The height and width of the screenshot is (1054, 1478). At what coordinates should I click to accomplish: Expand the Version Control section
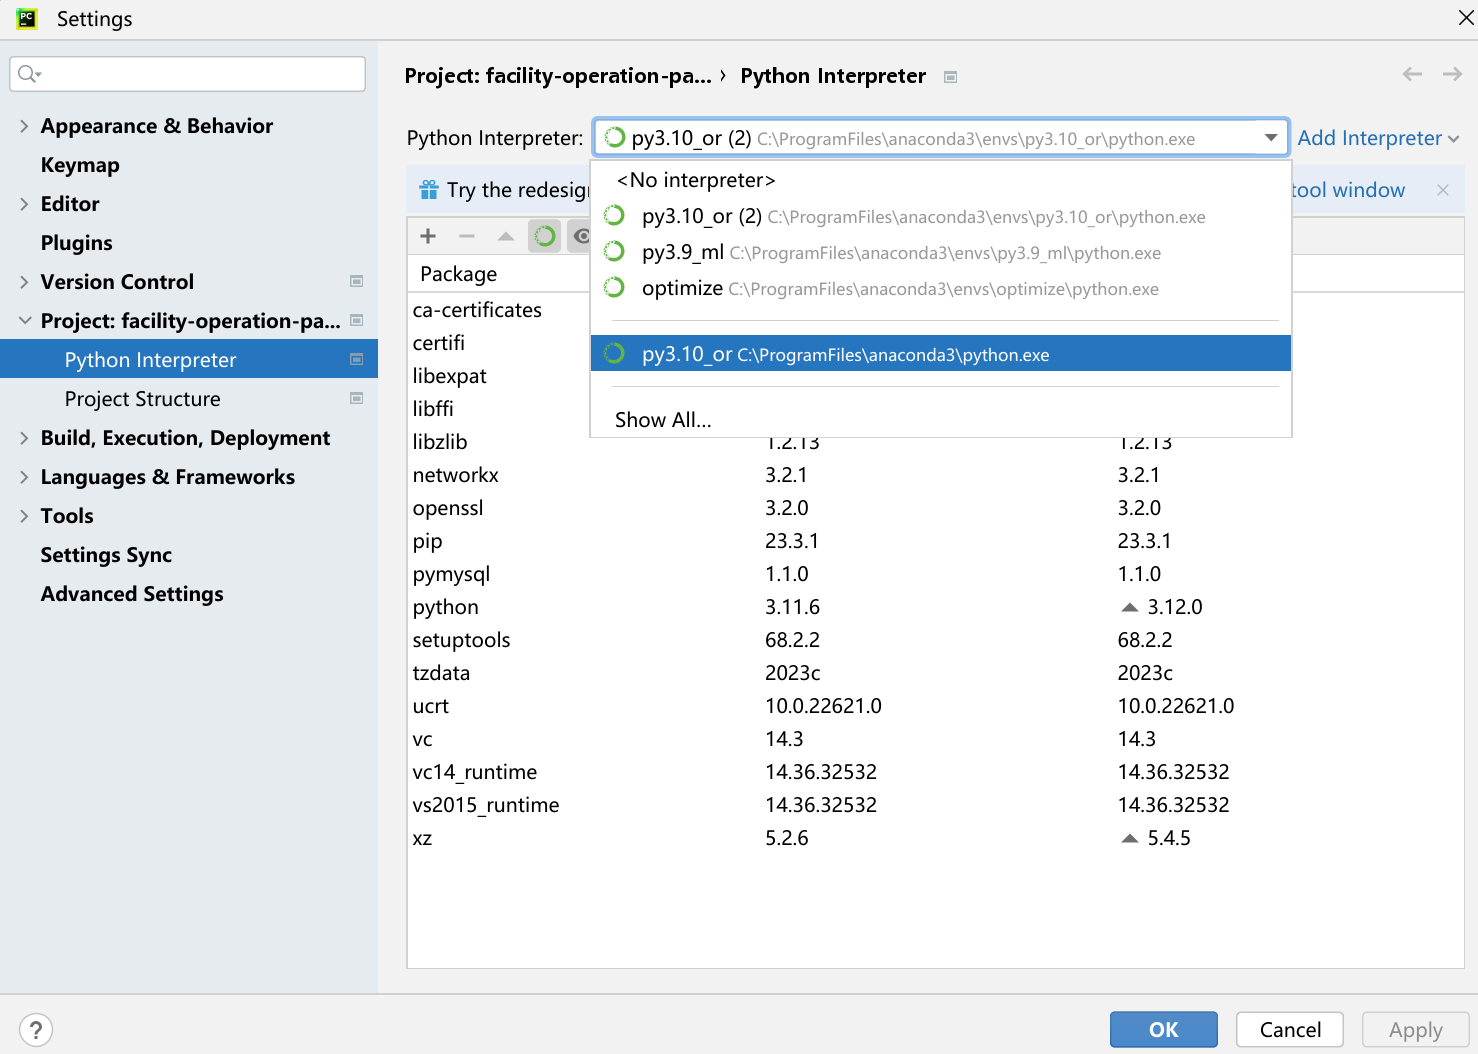(x=24, y=282)
